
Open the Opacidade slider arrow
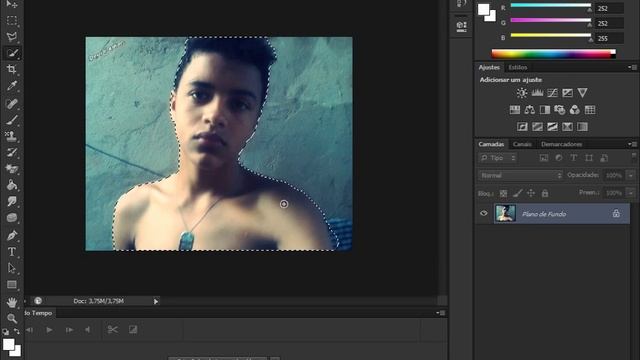pyautogui.click(x=631, y=176)
